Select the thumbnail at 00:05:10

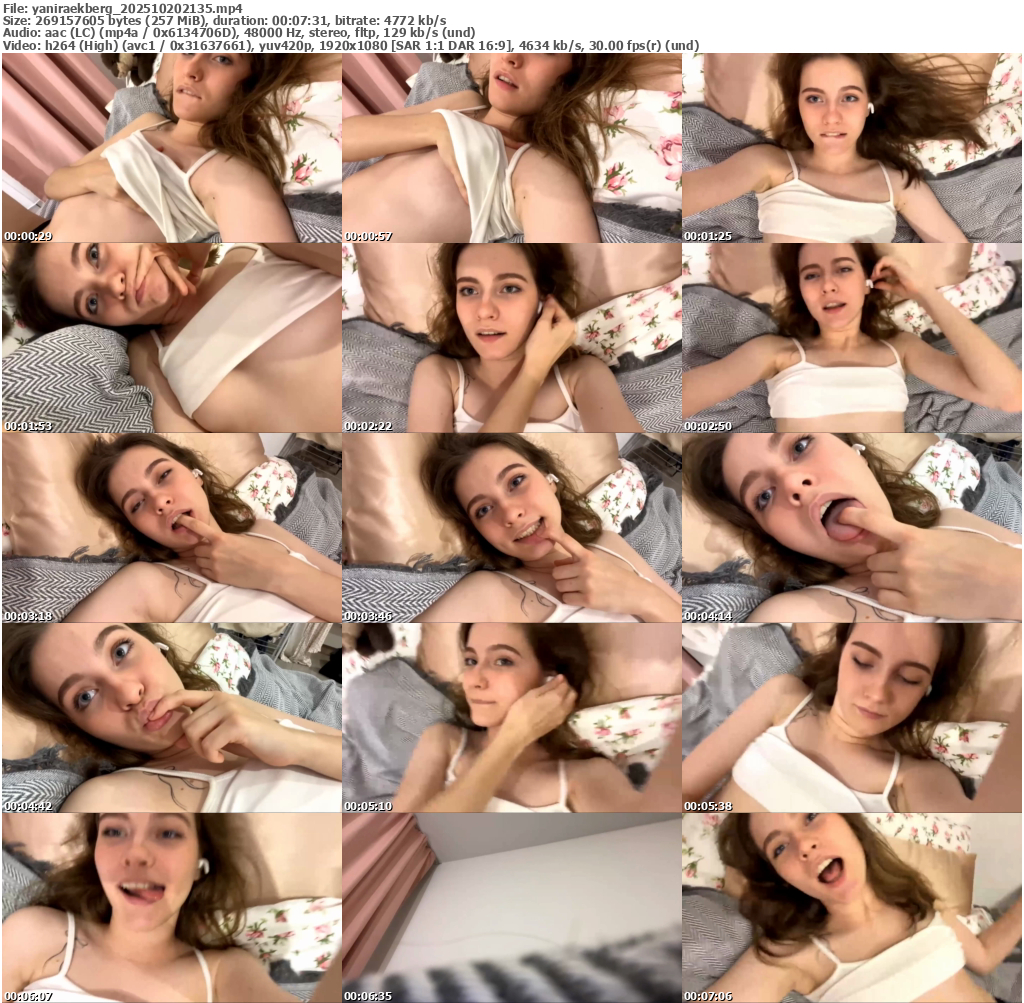pyautogui.click(x=511, y=718)
